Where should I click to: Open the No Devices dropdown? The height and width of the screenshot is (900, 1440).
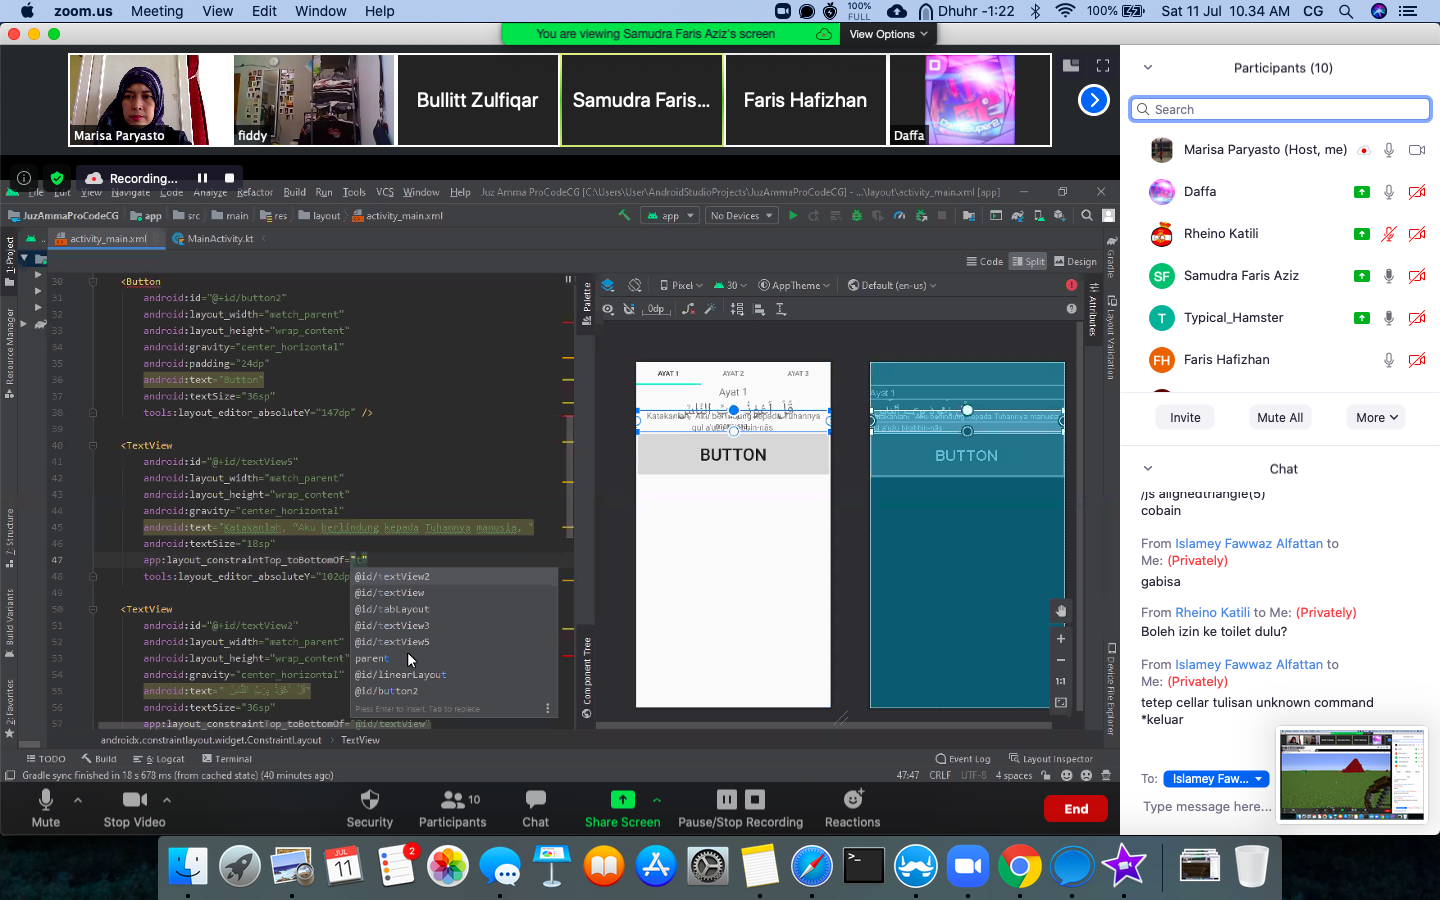(x=741, y=215)
